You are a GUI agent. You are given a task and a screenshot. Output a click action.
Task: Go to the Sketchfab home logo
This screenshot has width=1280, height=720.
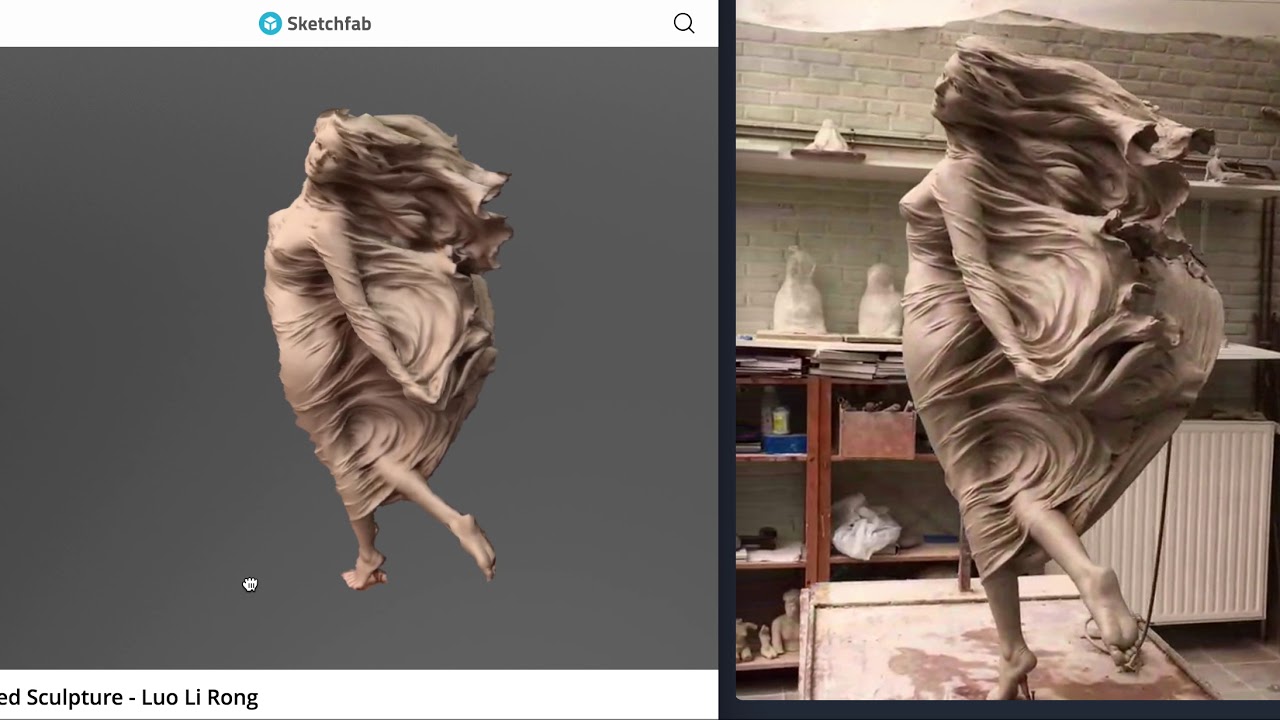[x=315, y=23]
